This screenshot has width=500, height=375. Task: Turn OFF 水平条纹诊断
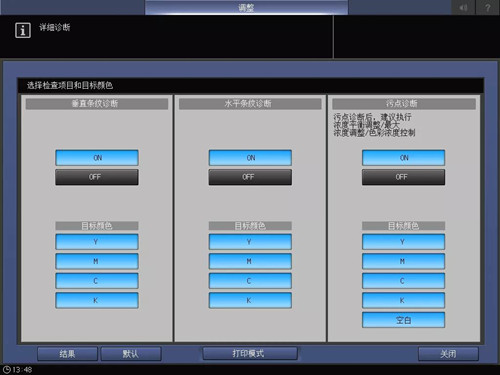coord(250,177)
